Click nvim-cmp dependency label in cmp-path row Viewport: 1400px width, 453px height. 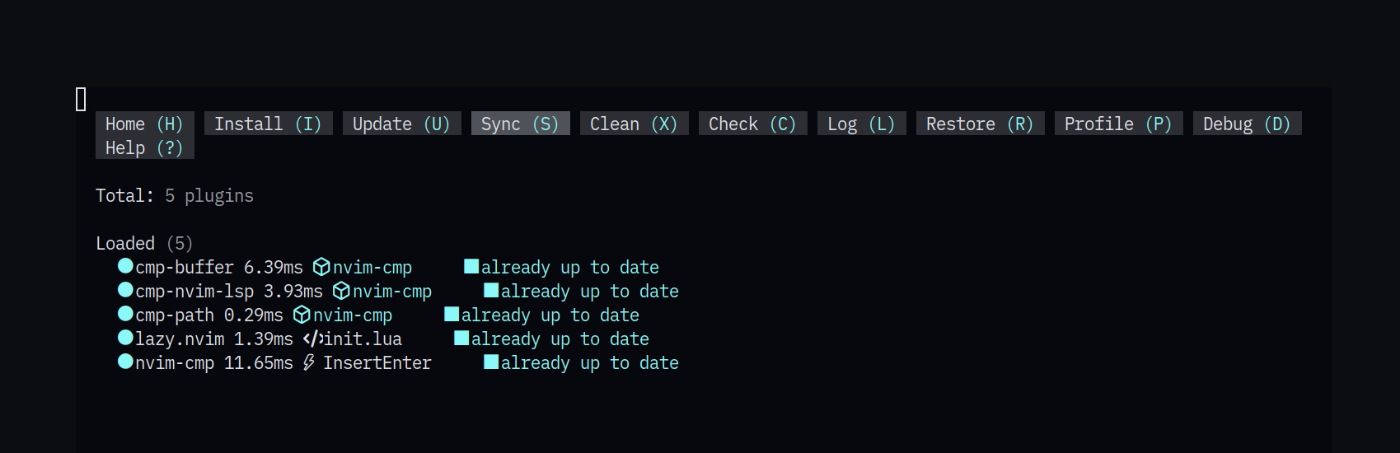(352, 315)
